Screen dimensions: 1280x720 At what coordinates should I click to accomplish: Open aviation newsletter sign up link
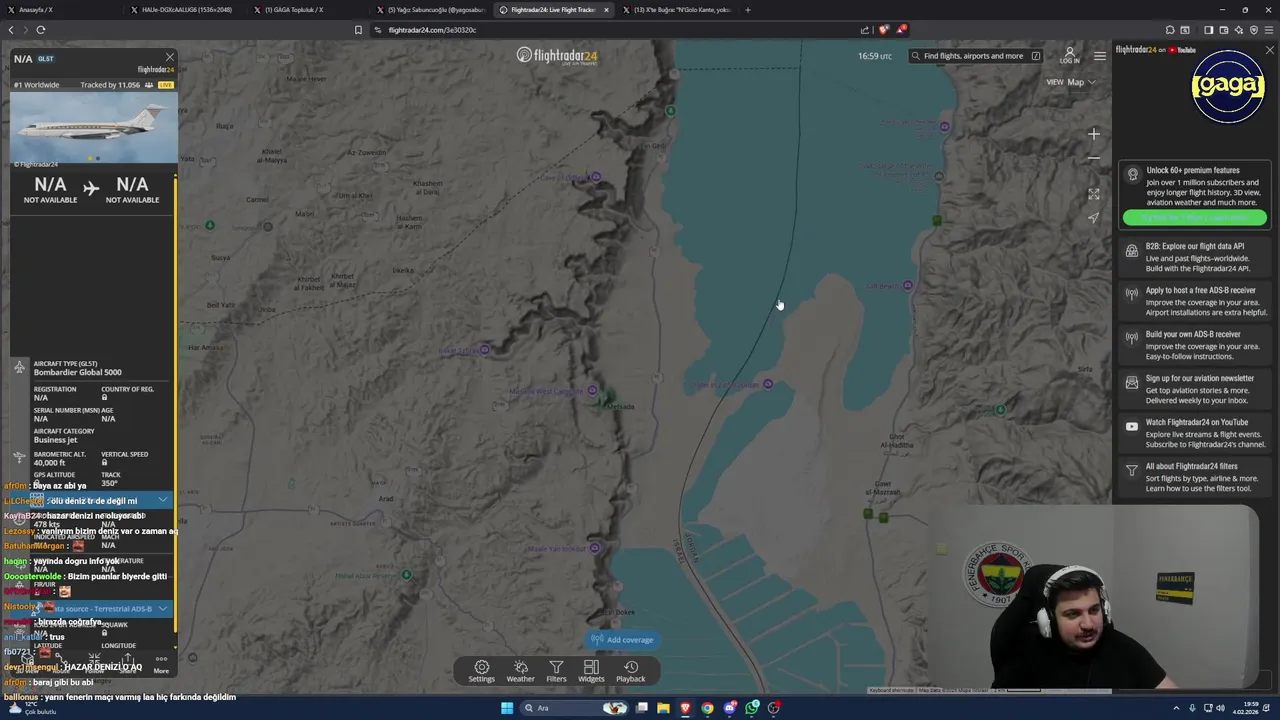point(1195,389)
